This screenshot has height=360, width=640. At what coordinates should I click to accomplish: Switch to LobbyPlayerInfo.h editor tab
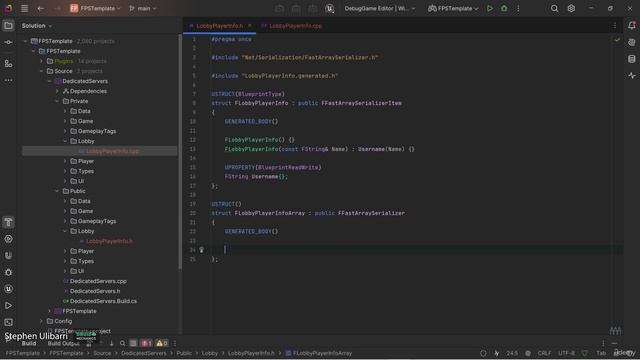point(219,26)
